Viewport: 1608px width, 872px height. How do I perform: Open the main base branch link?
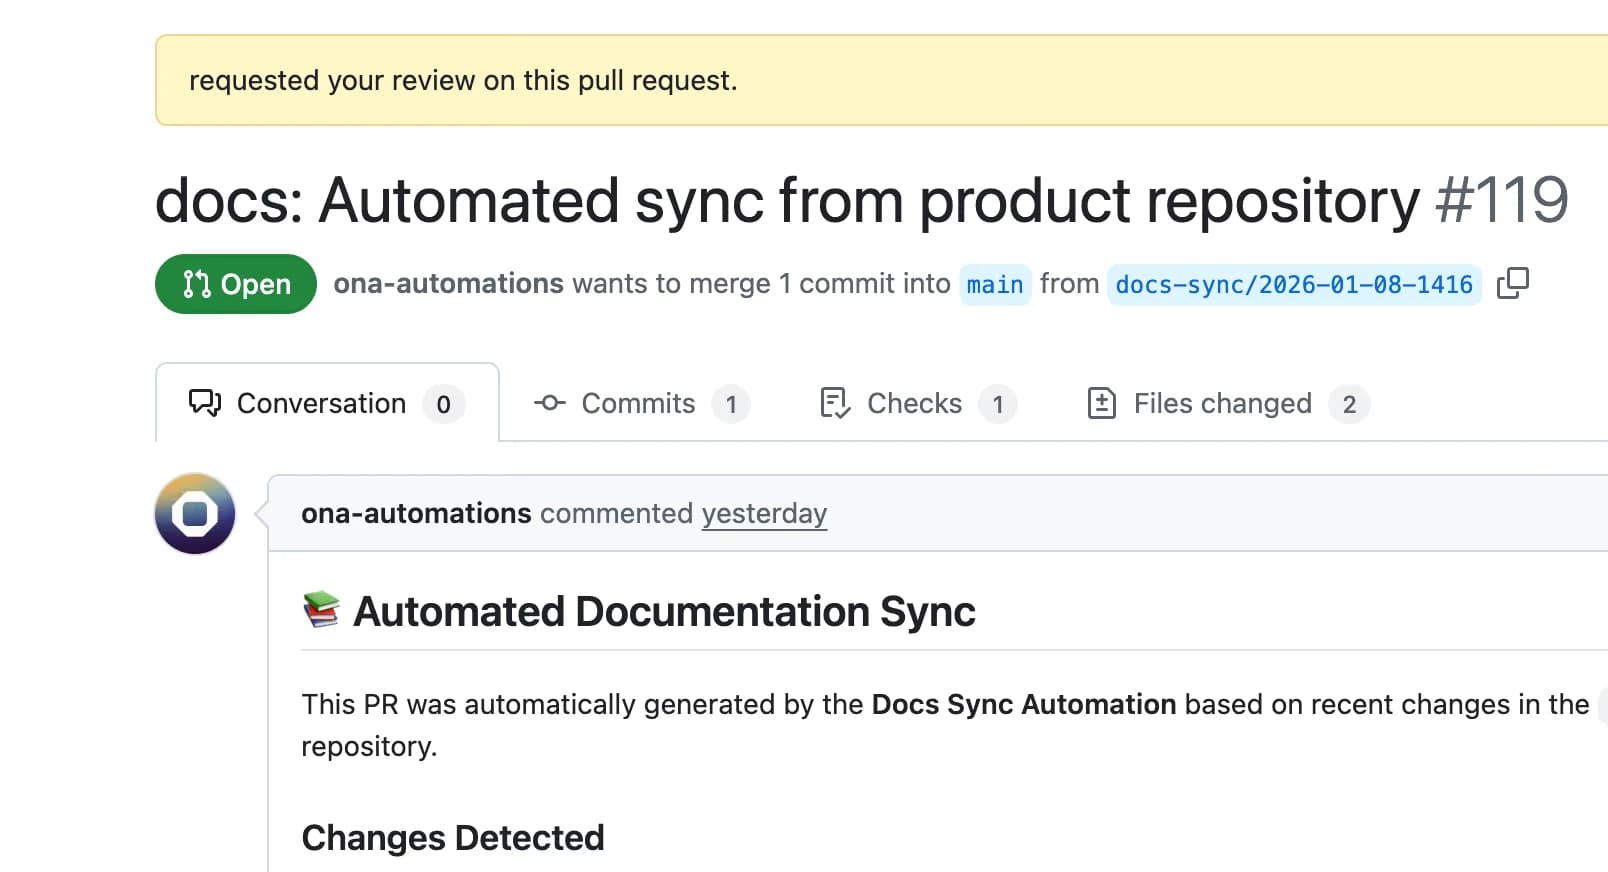pyautogui.click(x=994, y=285)
